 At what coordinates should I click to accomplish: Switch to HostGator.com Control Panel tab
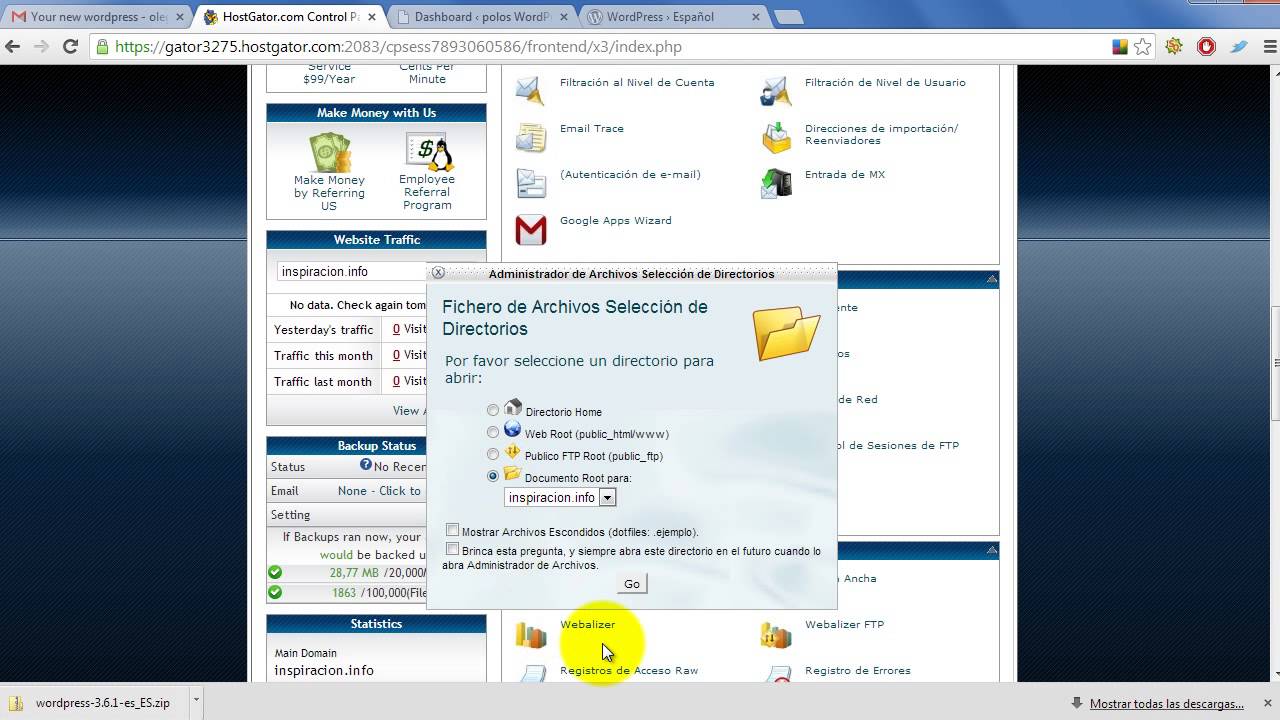click(289, 16)
